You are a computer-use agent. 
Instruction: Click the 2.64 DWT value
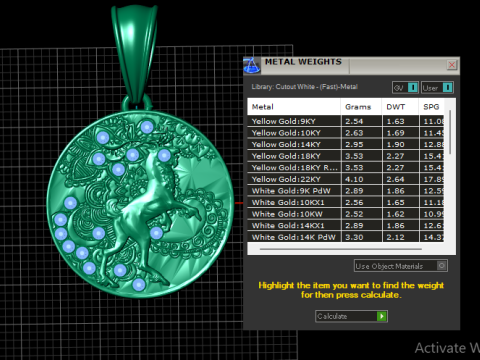395,179
